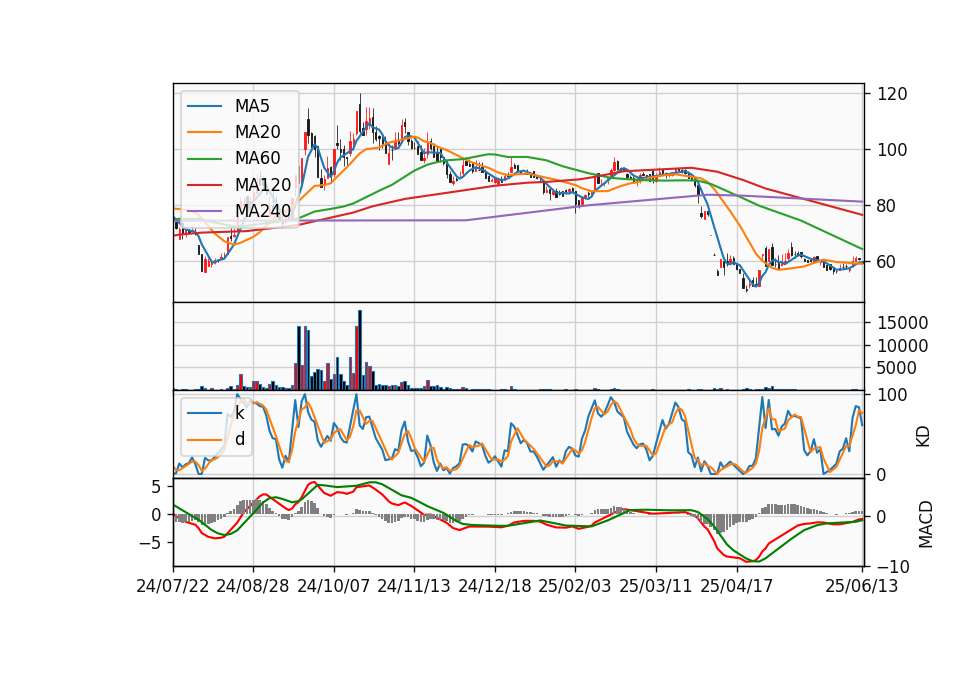Image resolution: width=960 pixels, height=690 pixels.
Task: Click the 25/02/03 date axis label
Action: [575, 586]
